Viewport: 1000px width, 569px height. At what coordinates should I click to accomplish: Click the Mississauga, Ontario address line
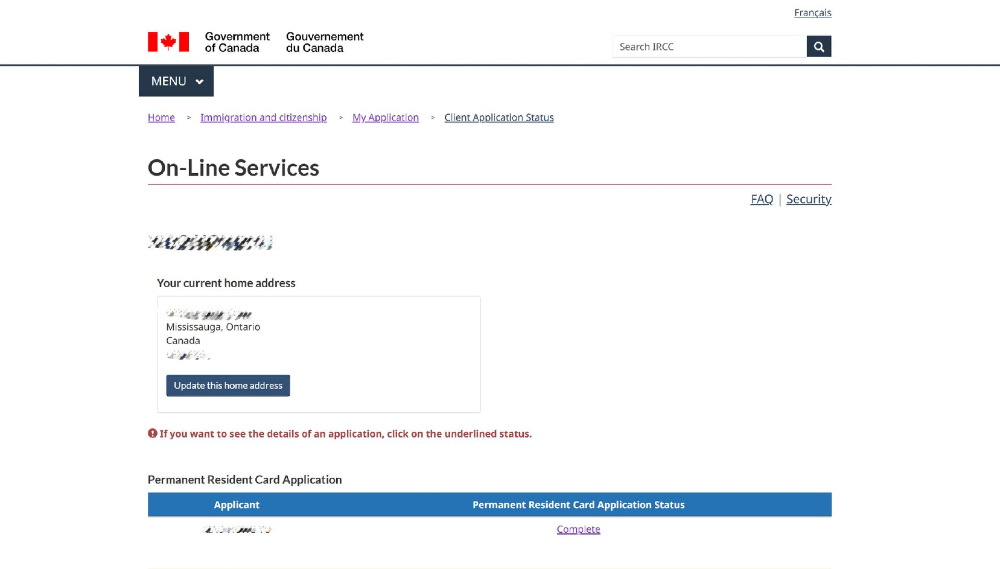pos(213,327)
